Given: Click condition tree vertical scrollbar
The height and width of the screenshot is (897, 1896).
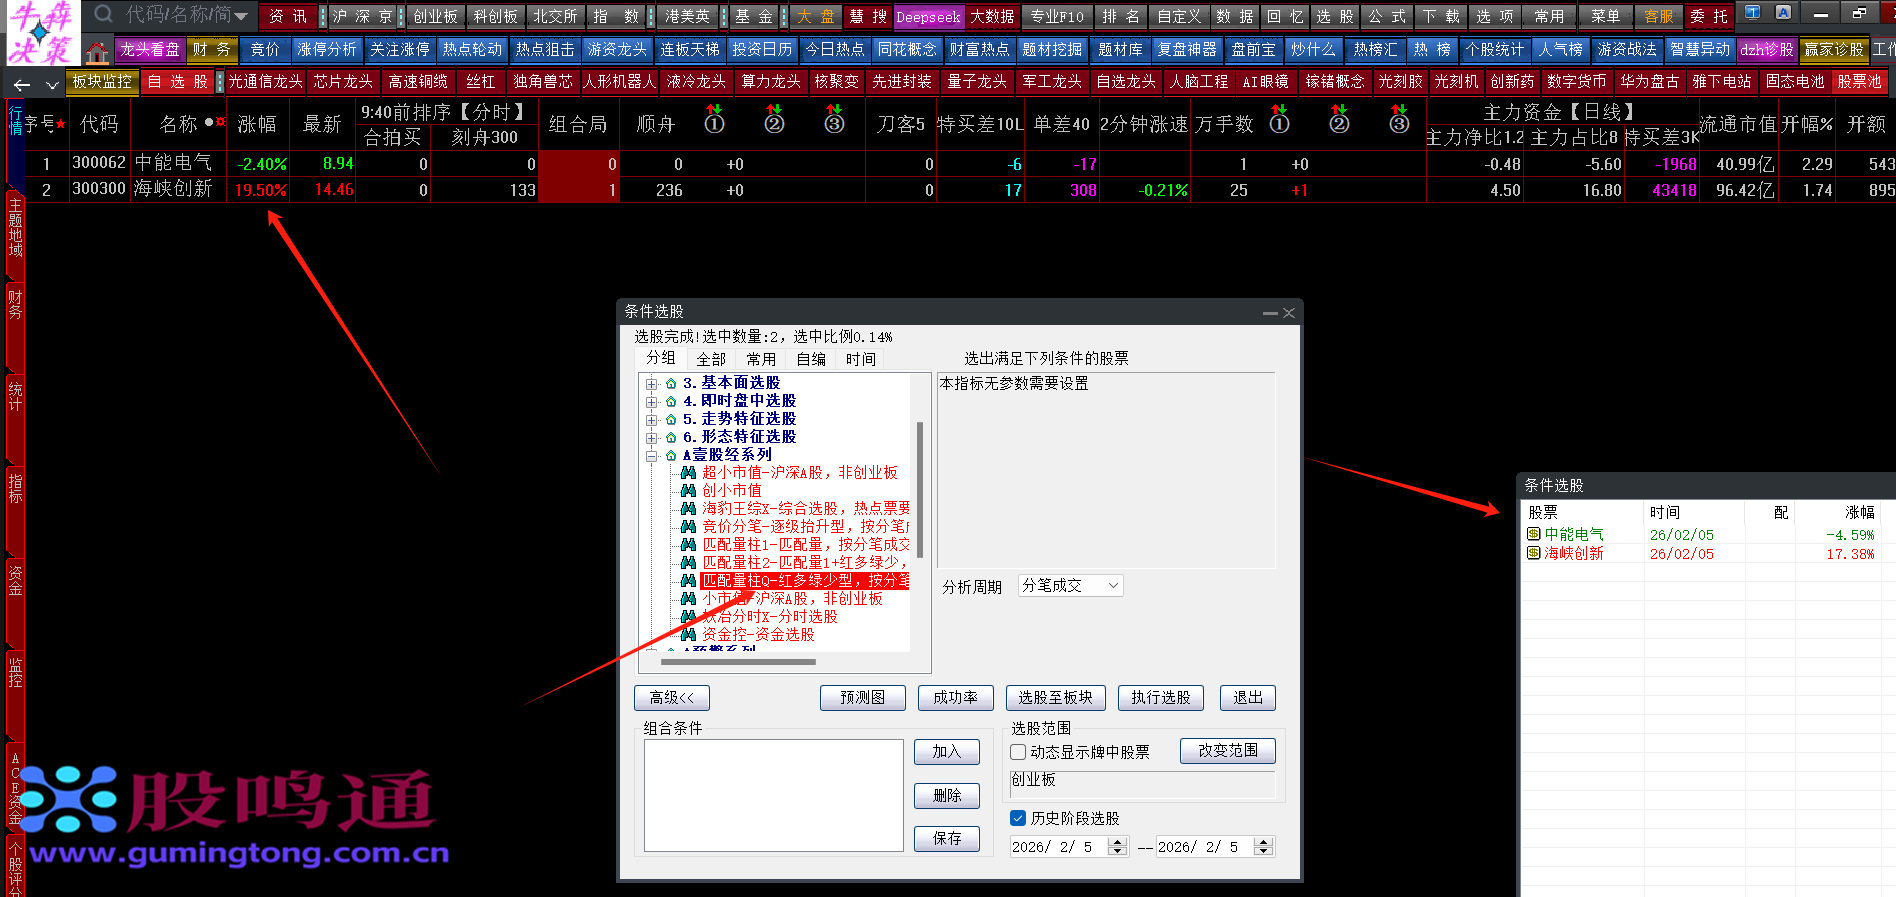Looking at the screenshot, I should click(x=920, y=490).
